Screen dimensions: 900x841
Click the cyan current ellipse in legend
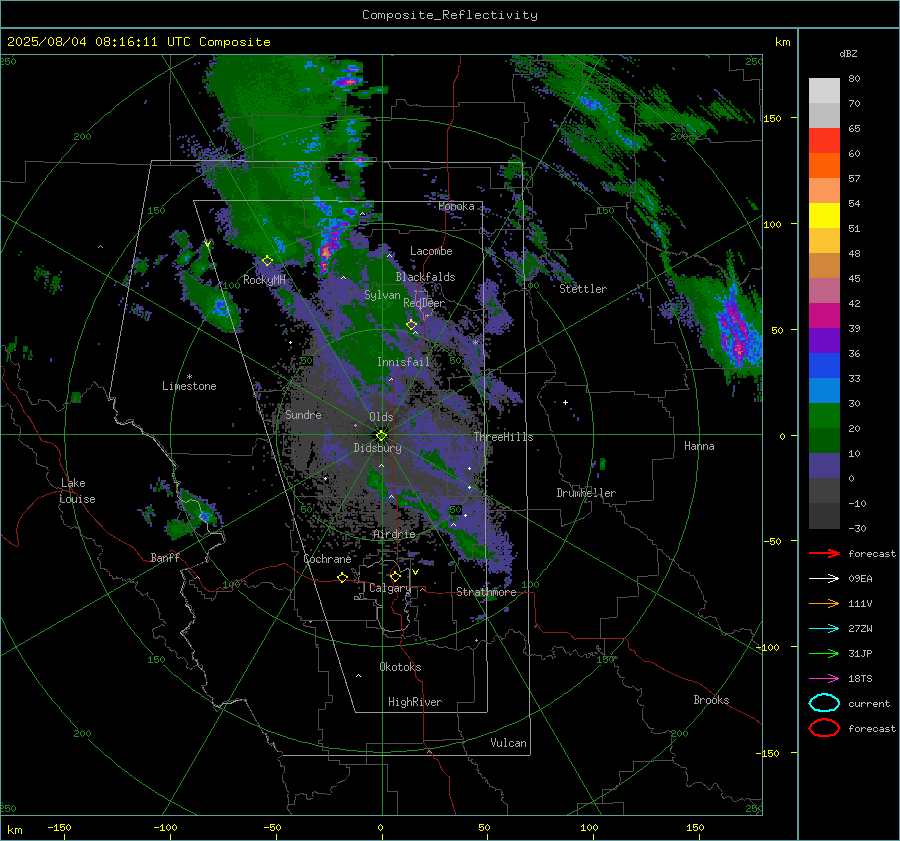(x=824, y=703)
